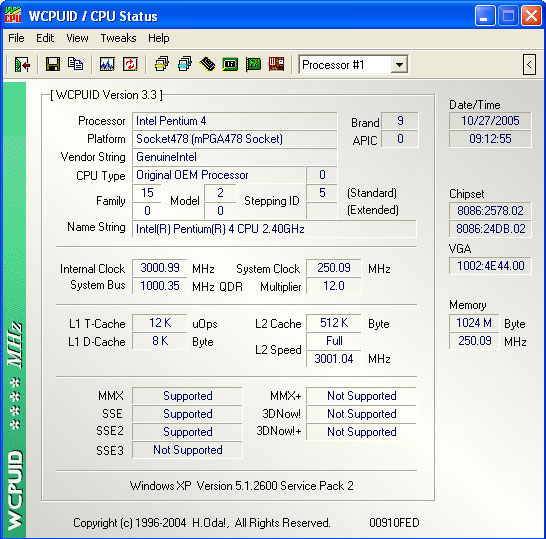Screen dimensions: 546x539
Task: Click the Stepping ID value 5
Action: [322, 193]
